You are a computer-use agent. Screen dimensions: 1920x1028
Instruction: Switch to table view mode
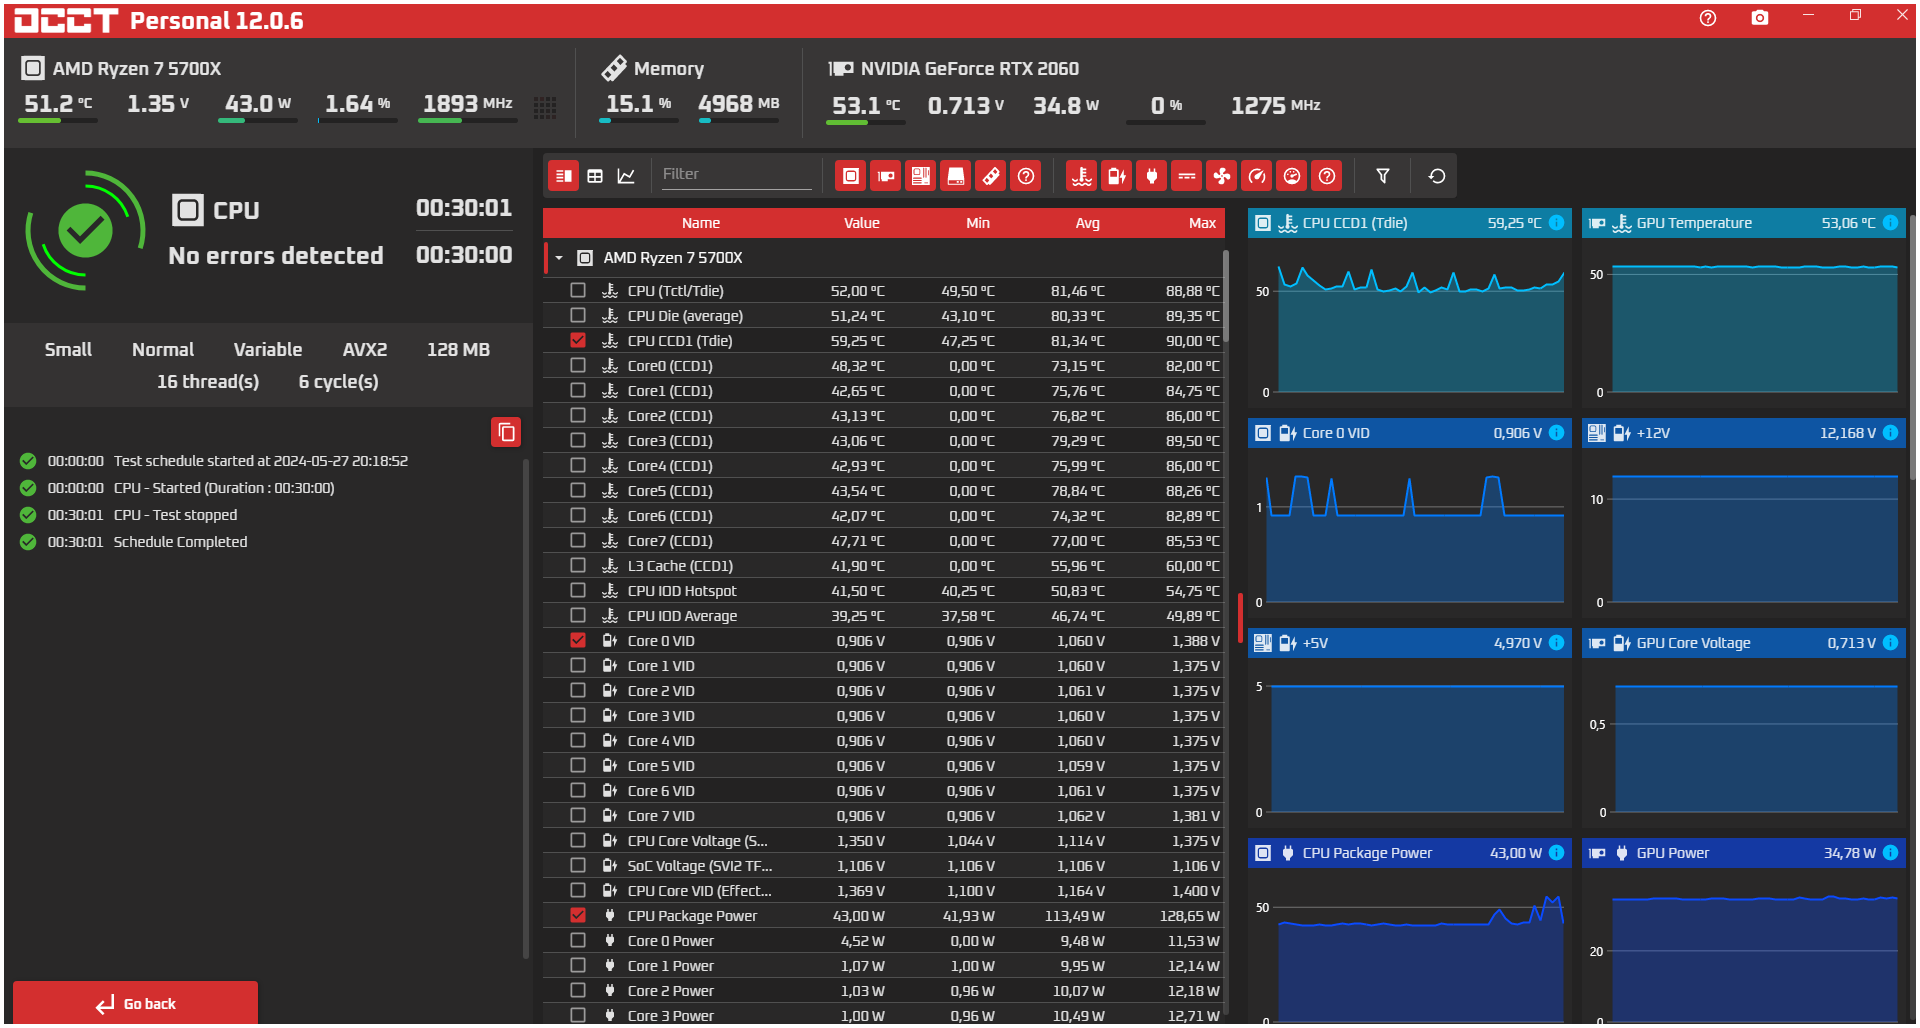point(595,176)
